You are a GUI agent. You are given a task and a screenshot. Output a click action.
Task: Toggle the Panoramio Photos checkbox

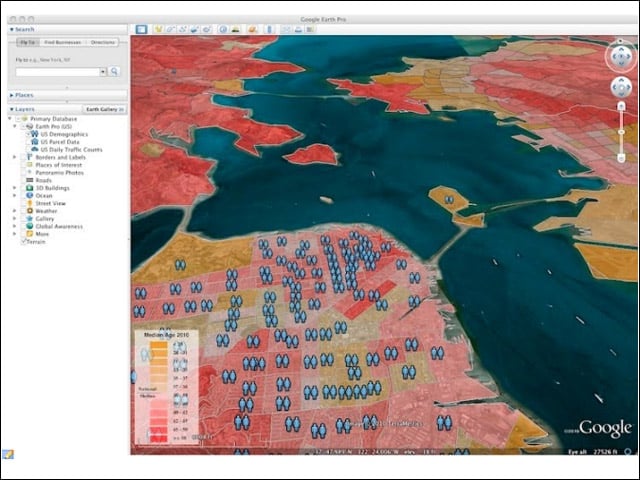23,173
